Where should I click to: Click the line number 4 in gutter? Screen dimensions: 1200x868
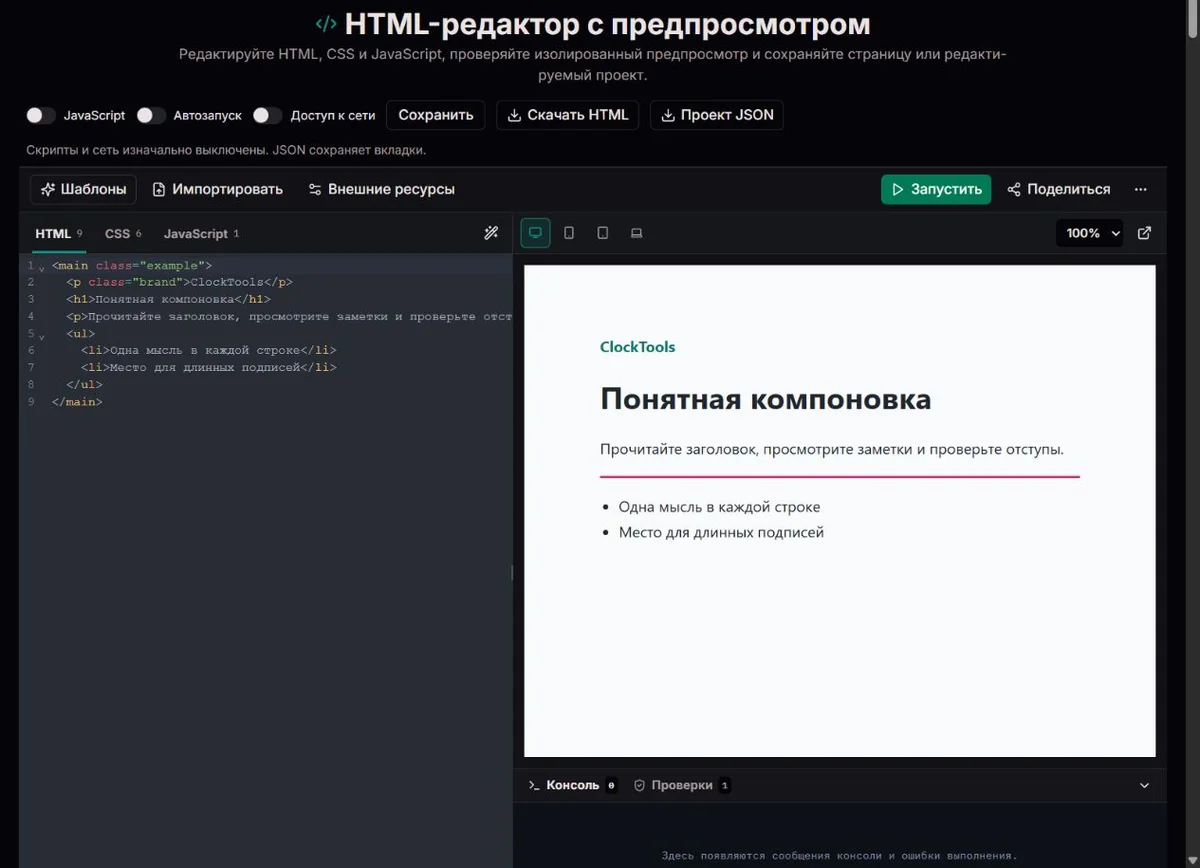[x=31, y=316]
